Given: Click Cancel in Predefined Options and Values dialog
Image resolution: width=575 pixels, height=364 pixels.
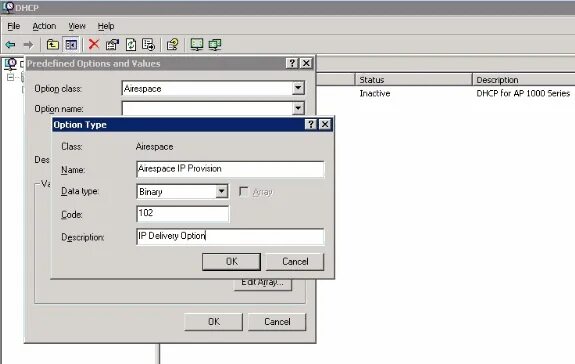Looking at the screenshot, I should tap(277, 322).
